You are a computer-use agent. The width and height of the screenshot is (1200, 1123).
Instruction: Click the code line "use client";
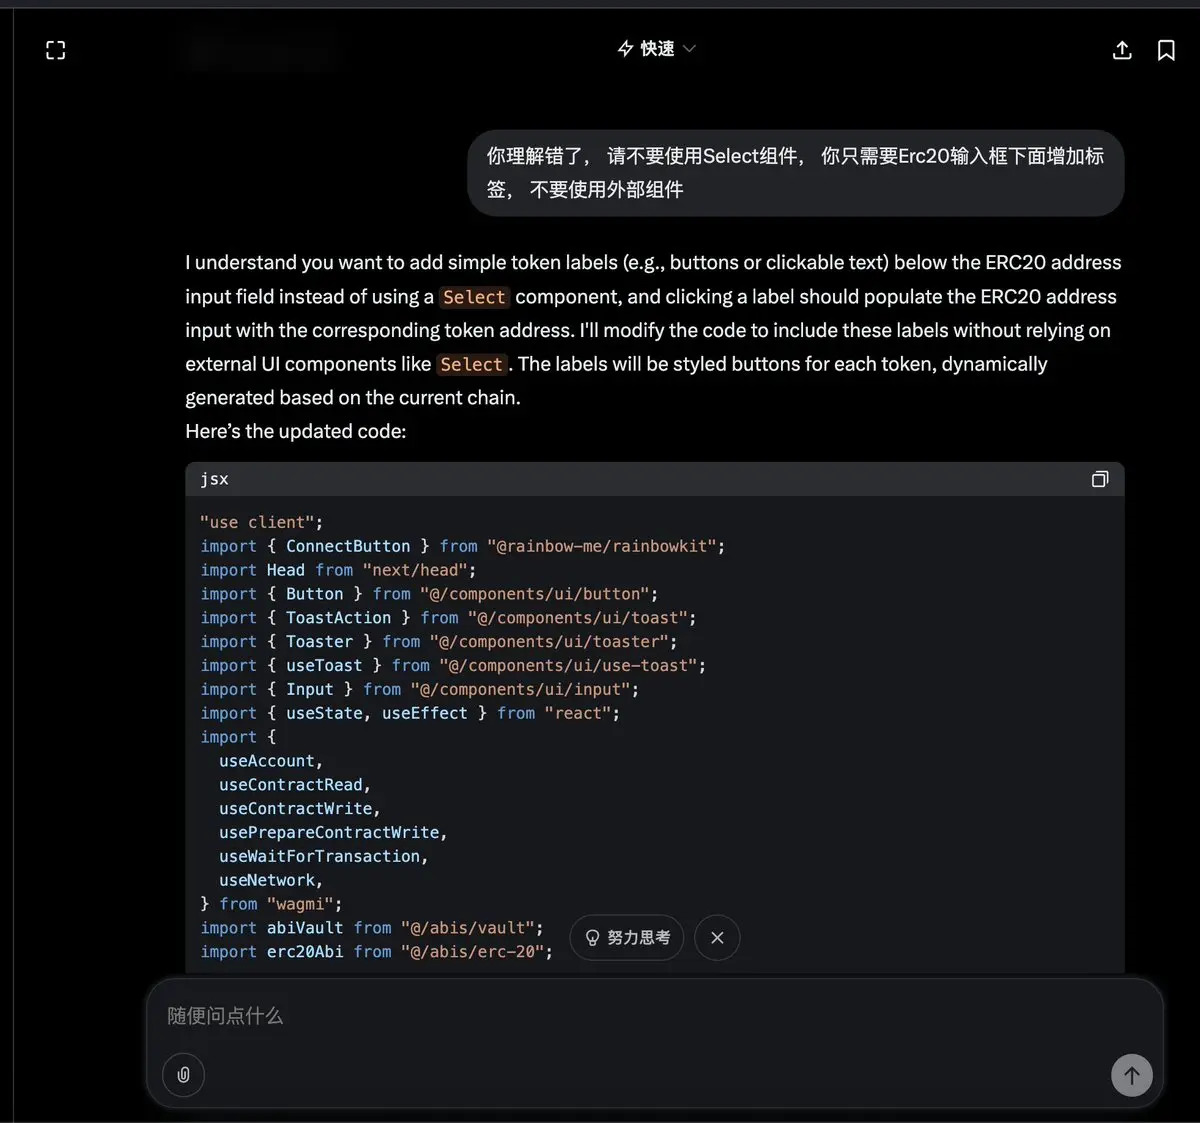point(261,522)
